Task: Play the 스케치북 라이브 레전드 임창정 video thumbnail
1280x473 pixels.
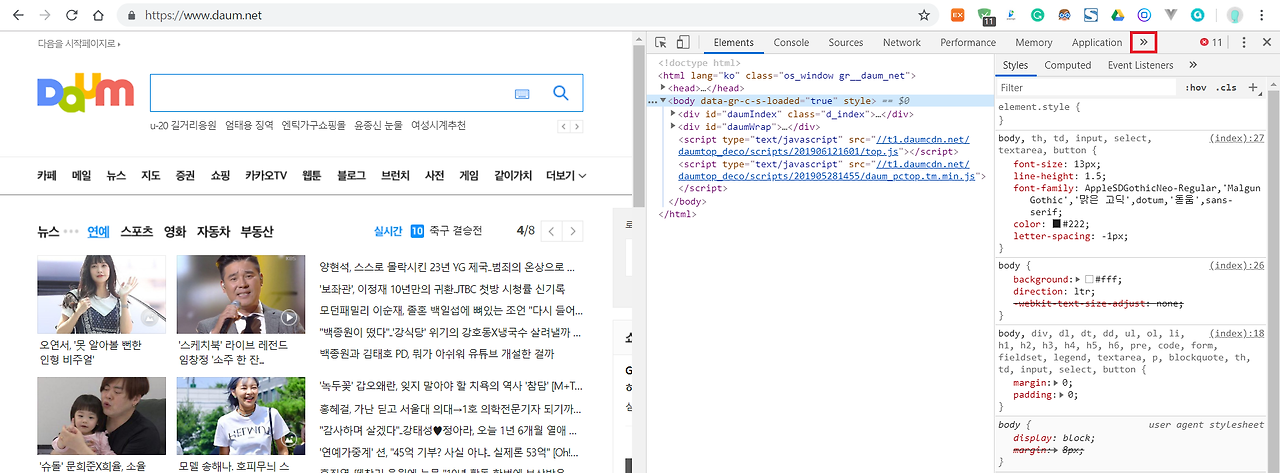Action: coord(241,295)
